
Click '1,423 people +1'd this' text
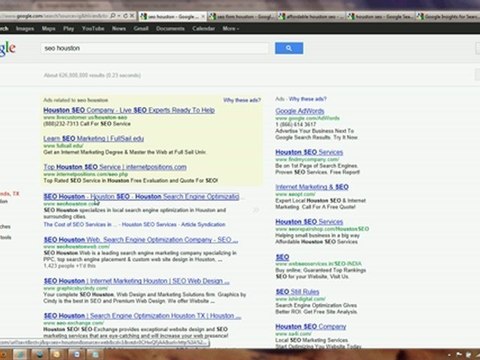(x=70, y=266)
